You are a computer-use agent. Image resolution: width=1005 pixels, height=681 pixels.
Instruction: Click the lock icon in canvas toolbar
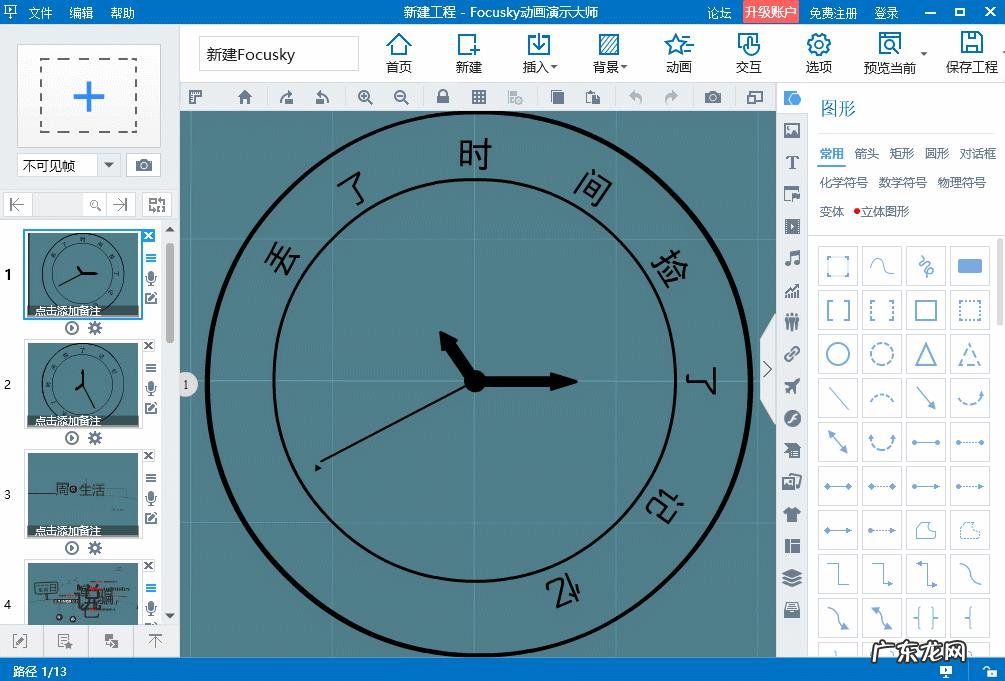pyautogui.click(x=442, y=97)
